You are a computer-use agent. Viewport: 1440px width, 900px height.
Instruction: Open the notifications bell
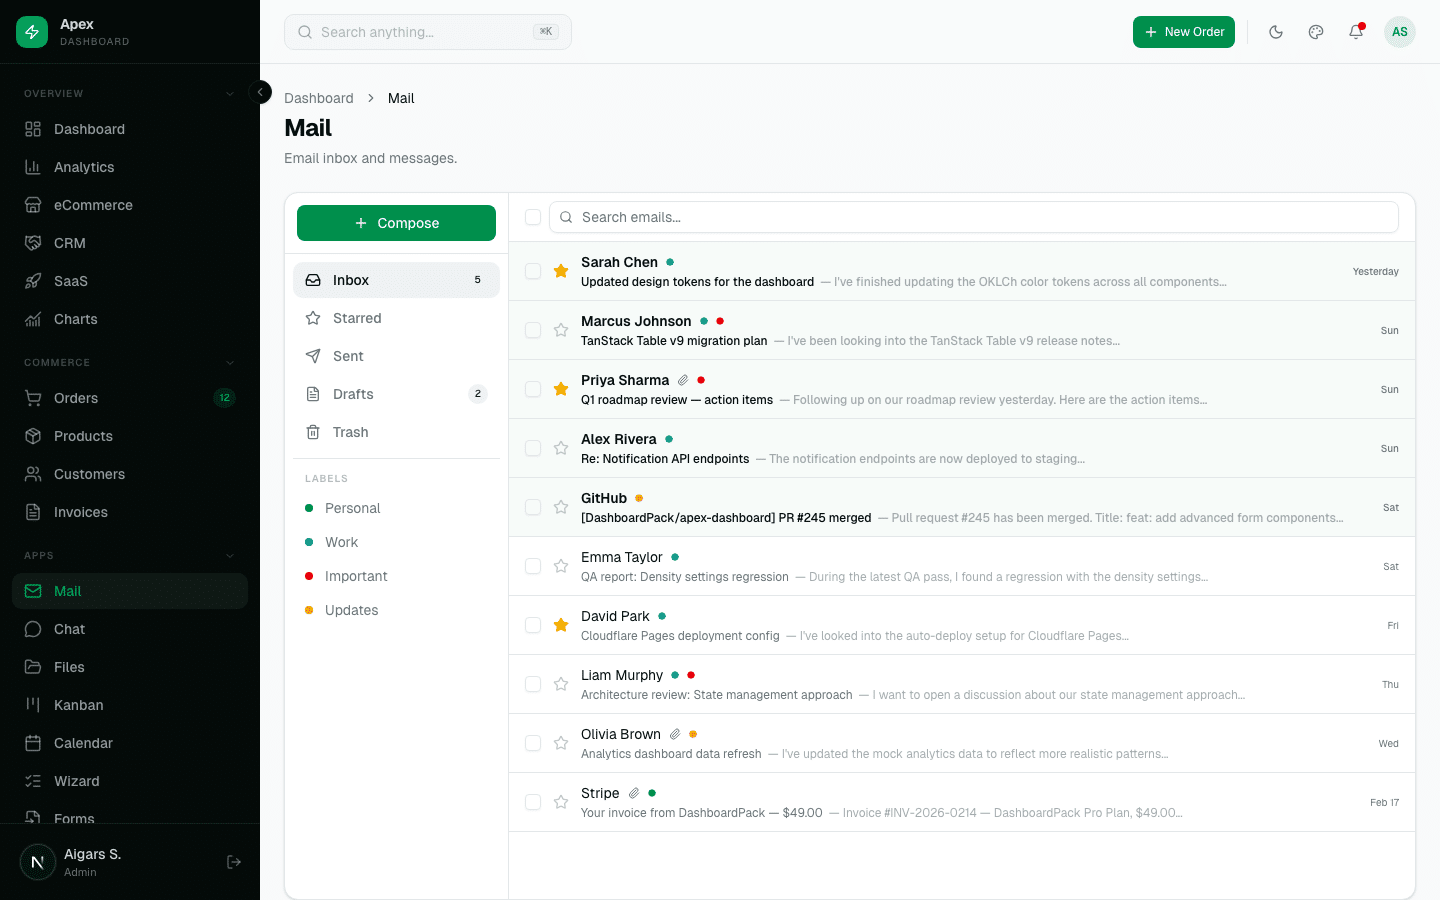pyautogui.click(x=1356, y=32)
